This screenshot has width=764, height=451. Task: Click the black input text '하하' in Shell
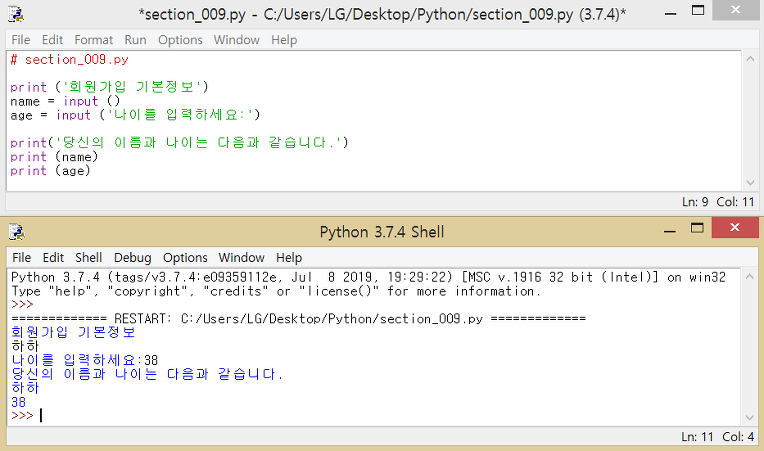(x=25, y=346)
